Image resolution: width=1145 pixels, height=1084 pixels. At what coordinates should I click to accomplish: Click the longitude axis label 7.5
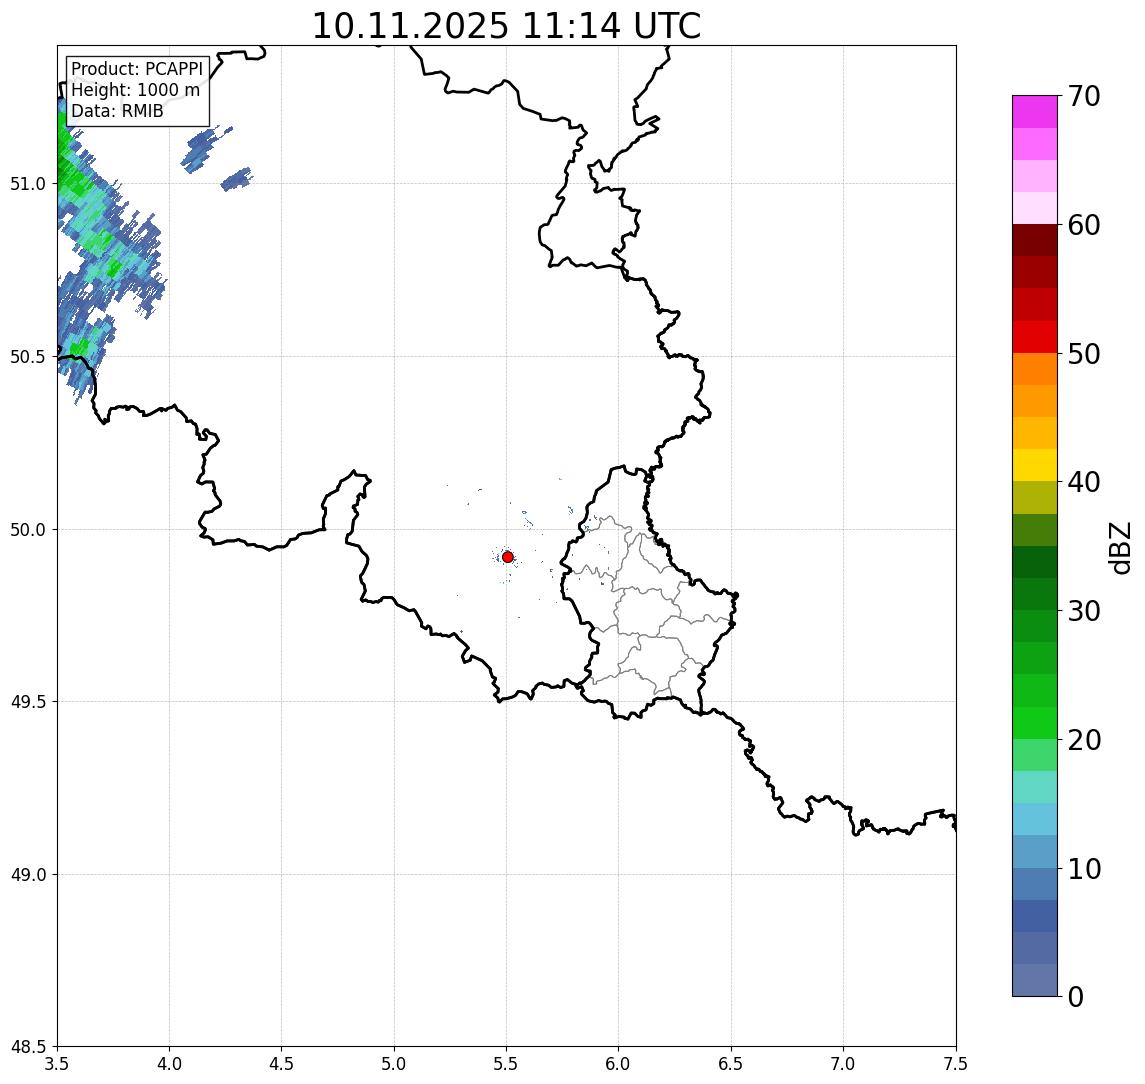(956, 1064)
